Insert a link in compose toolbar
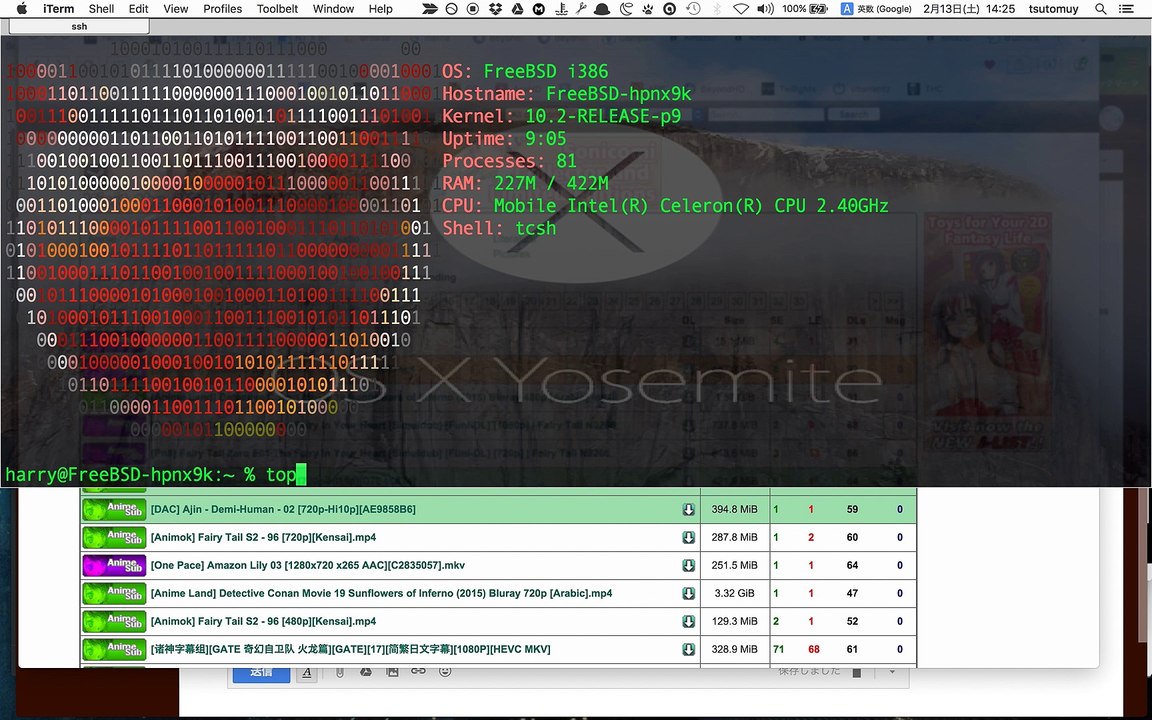 click(x=418, y=671)
